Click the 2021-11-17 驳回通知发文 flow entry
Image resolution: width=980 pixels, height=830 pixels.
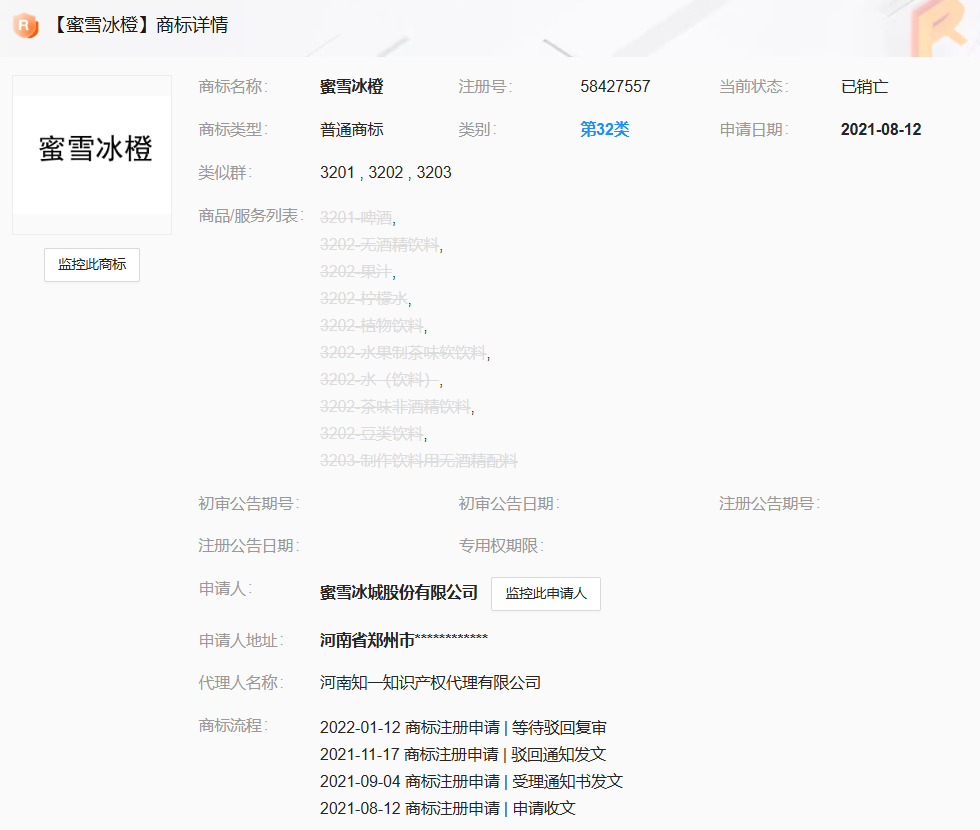463,754
